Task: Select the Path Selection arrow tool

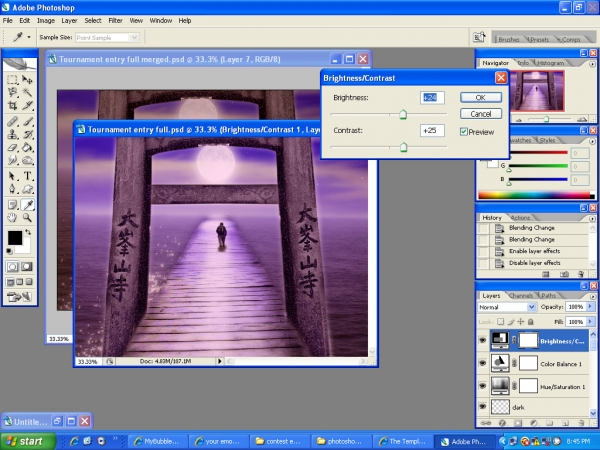Action: point(12,176)
